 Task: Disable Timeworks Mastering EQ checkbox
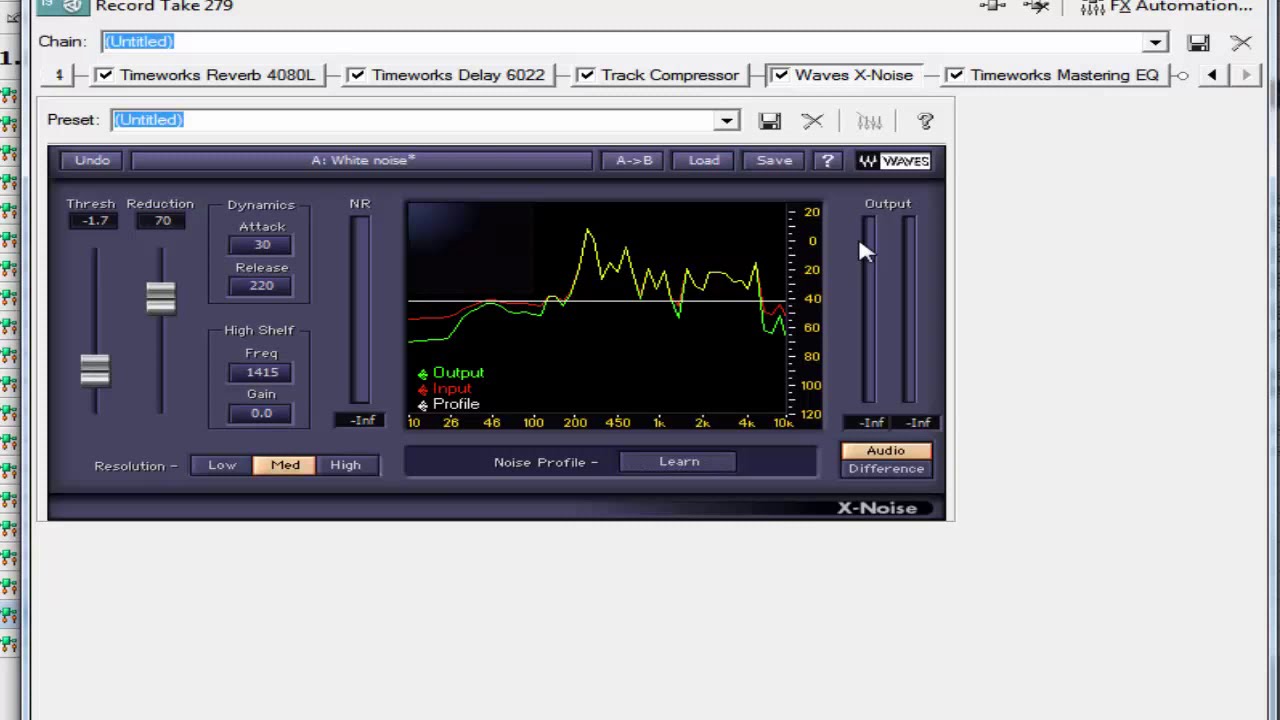955,75
